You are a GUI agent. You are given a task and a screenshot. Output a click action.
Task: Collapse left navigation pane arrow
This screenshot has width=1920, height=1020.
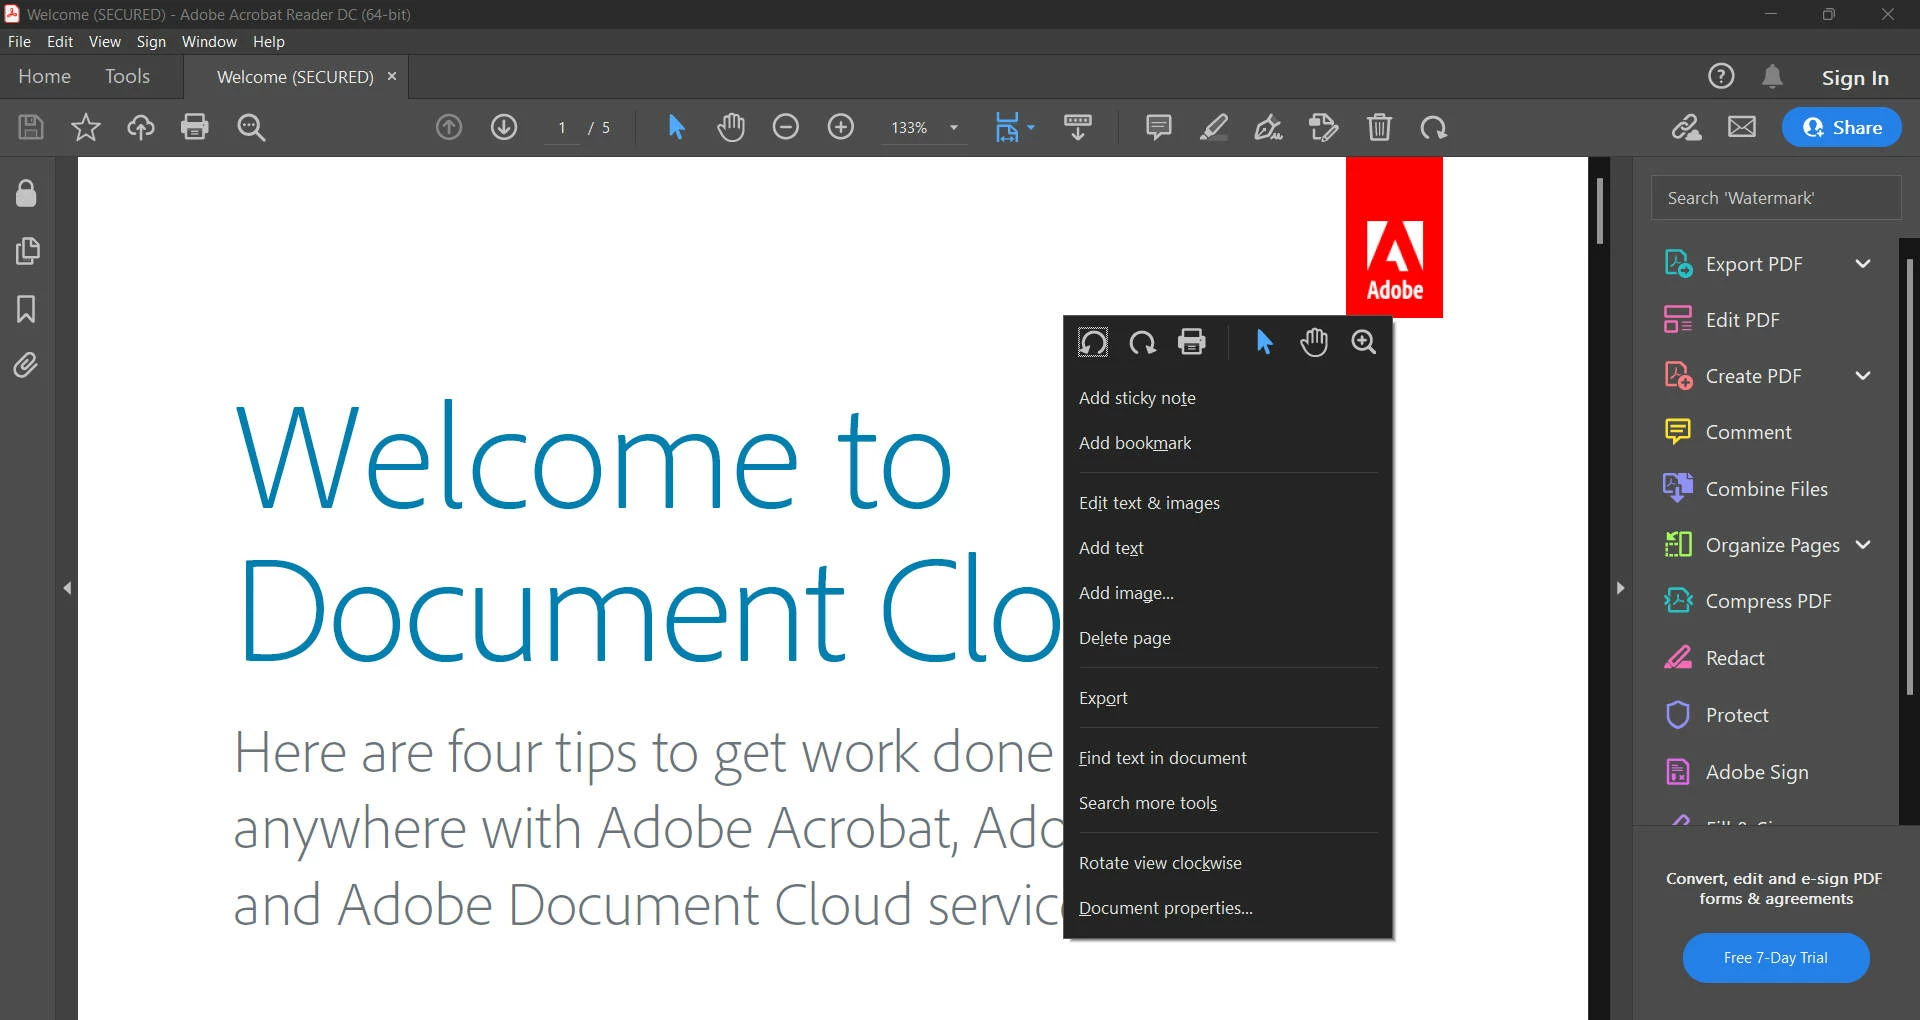[x=67, y=588]
